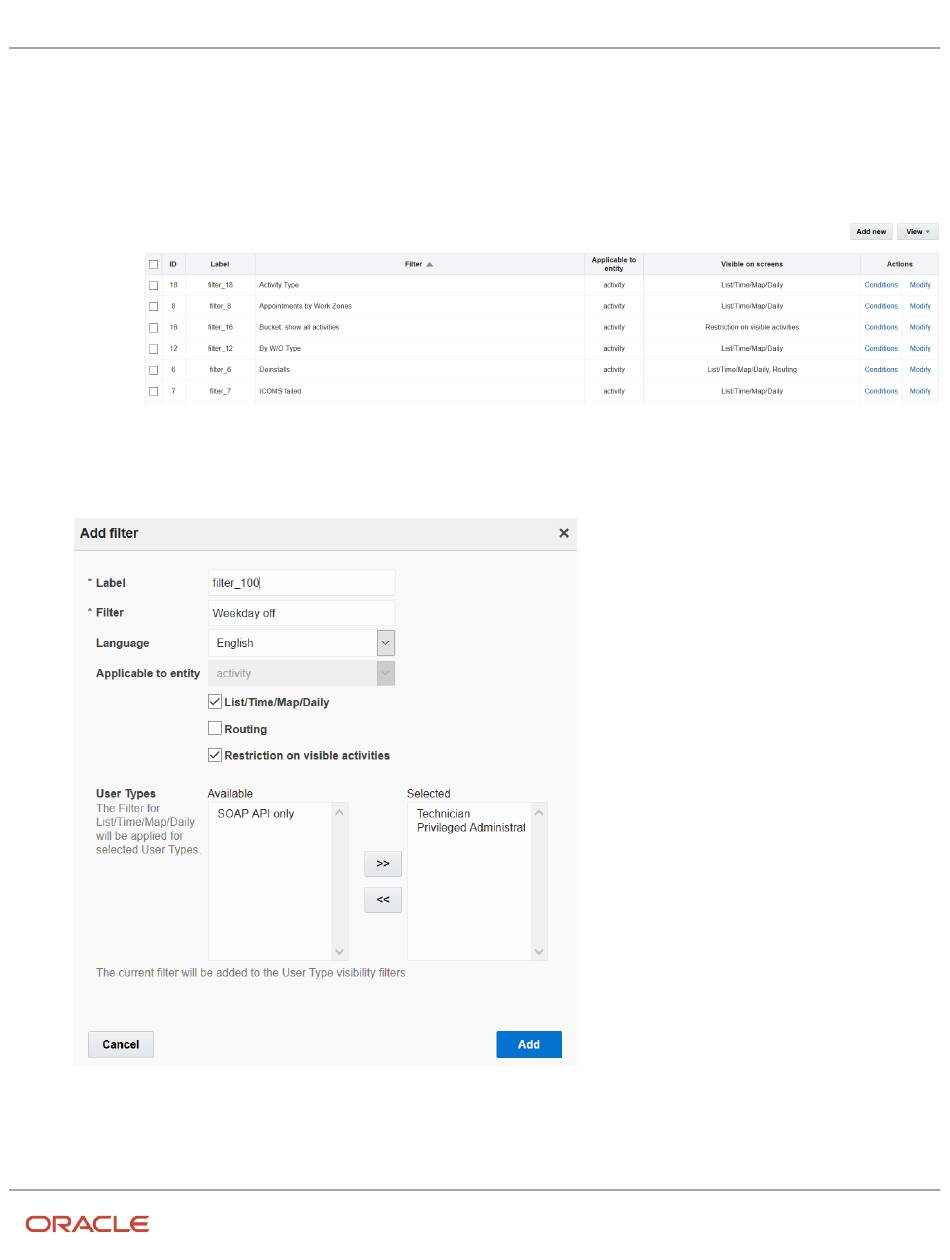Enable the Routing checkbox
The height and width of the screenshot is (1260, 950).
pyautogui.click(x=215, y=729)
